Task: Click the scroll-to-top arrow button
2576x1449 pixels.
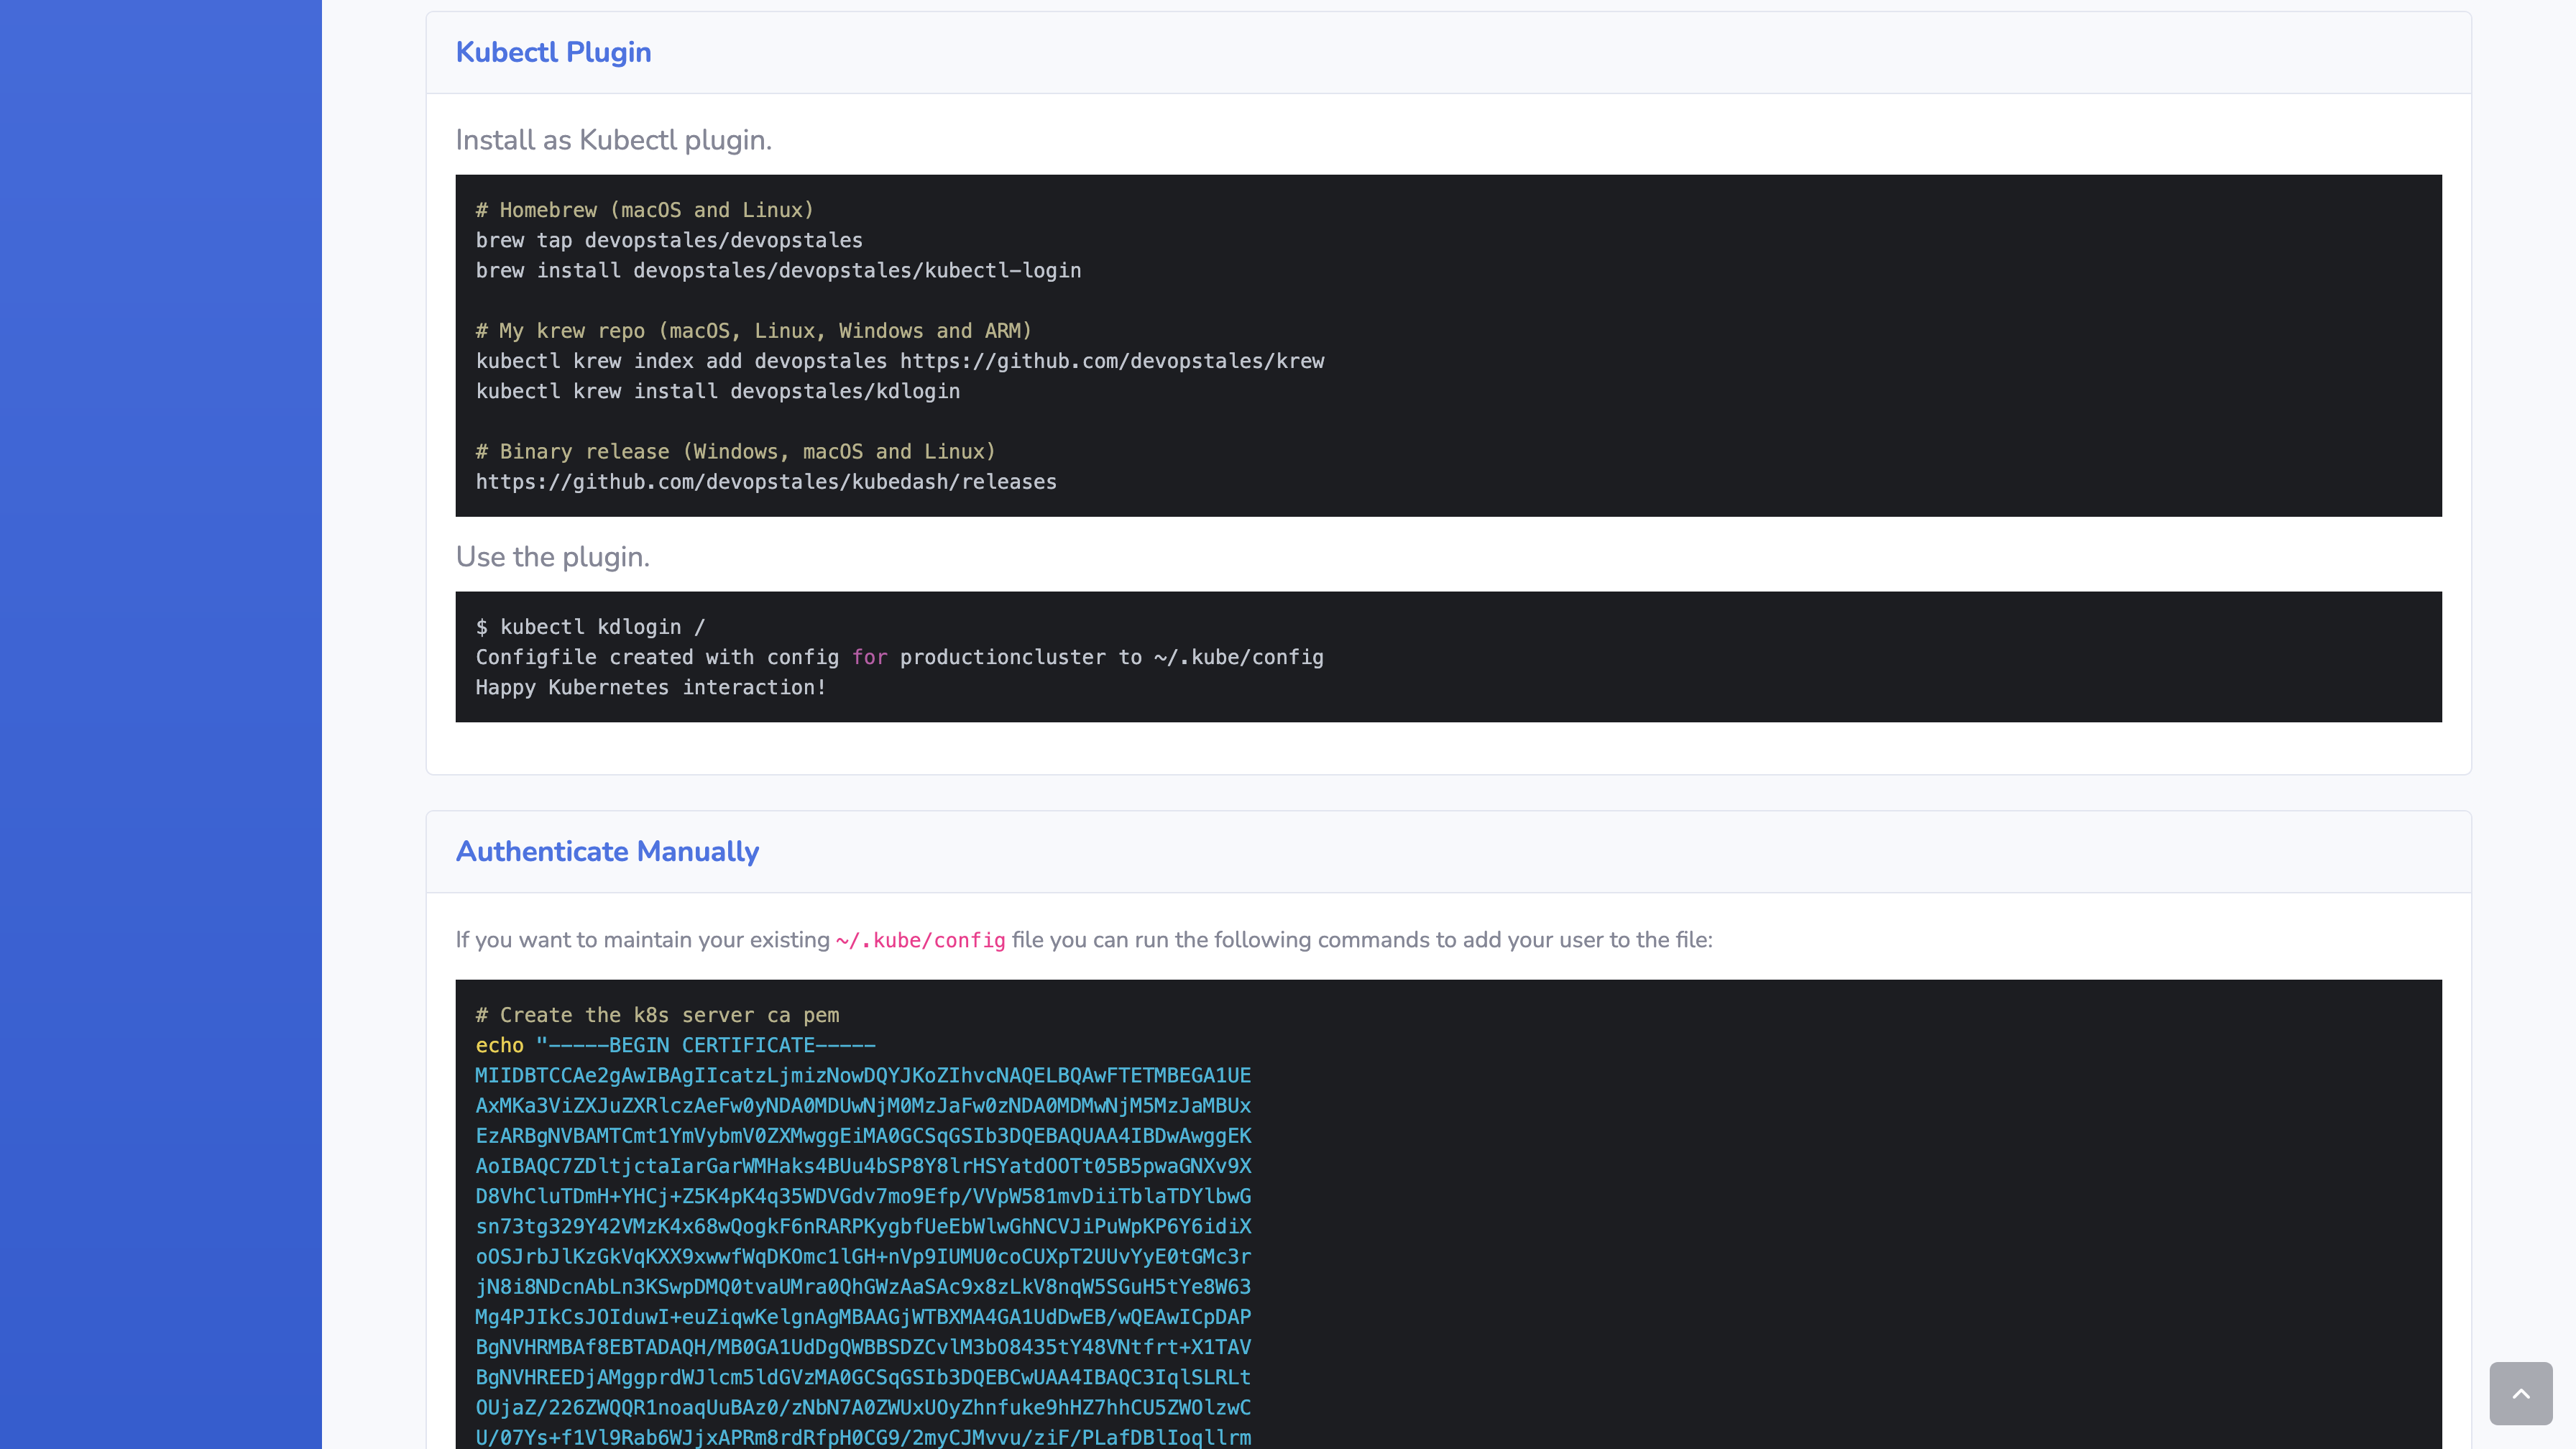Action: coord(2520,1393)
